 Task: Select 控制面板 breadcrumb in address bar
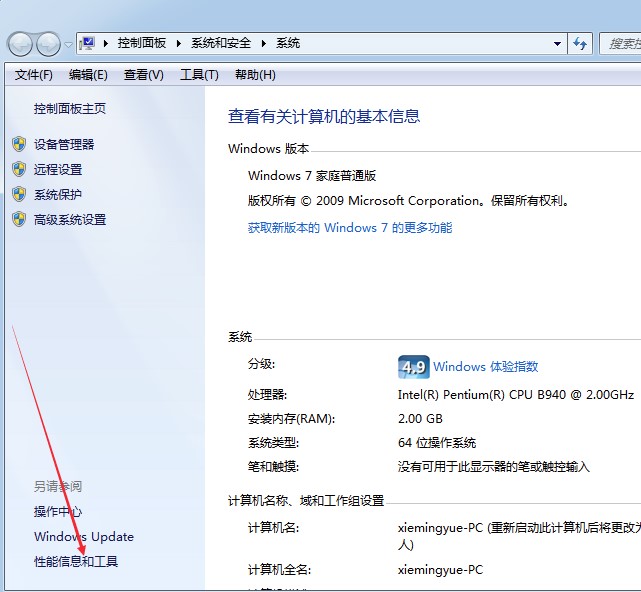click(x=141, y=43)
